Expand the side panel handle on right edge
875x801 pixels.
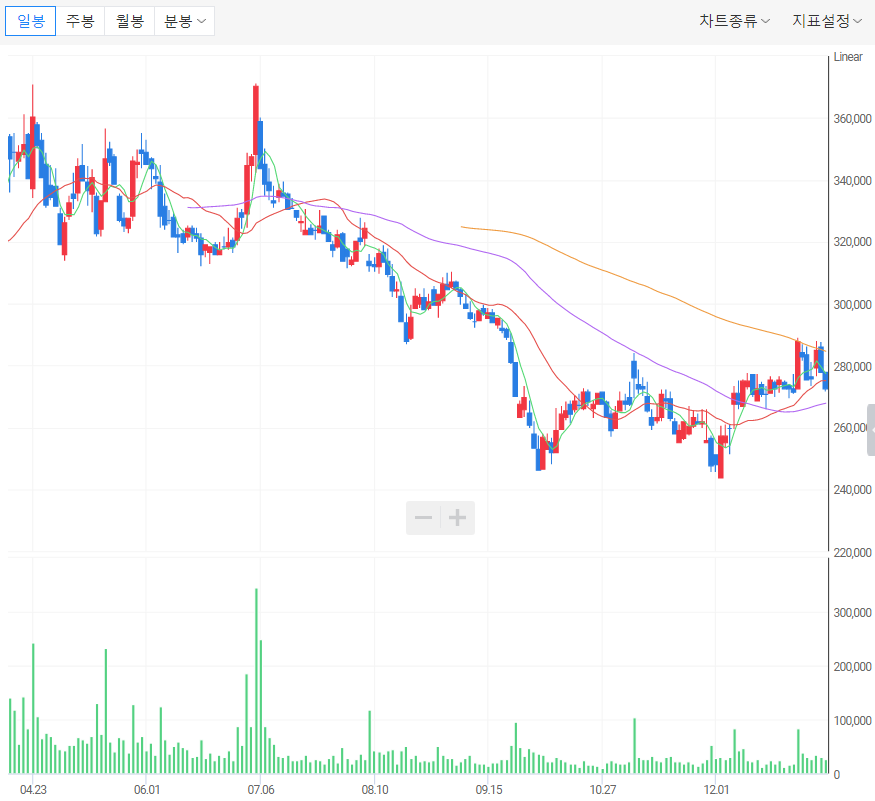pos(871,430)
